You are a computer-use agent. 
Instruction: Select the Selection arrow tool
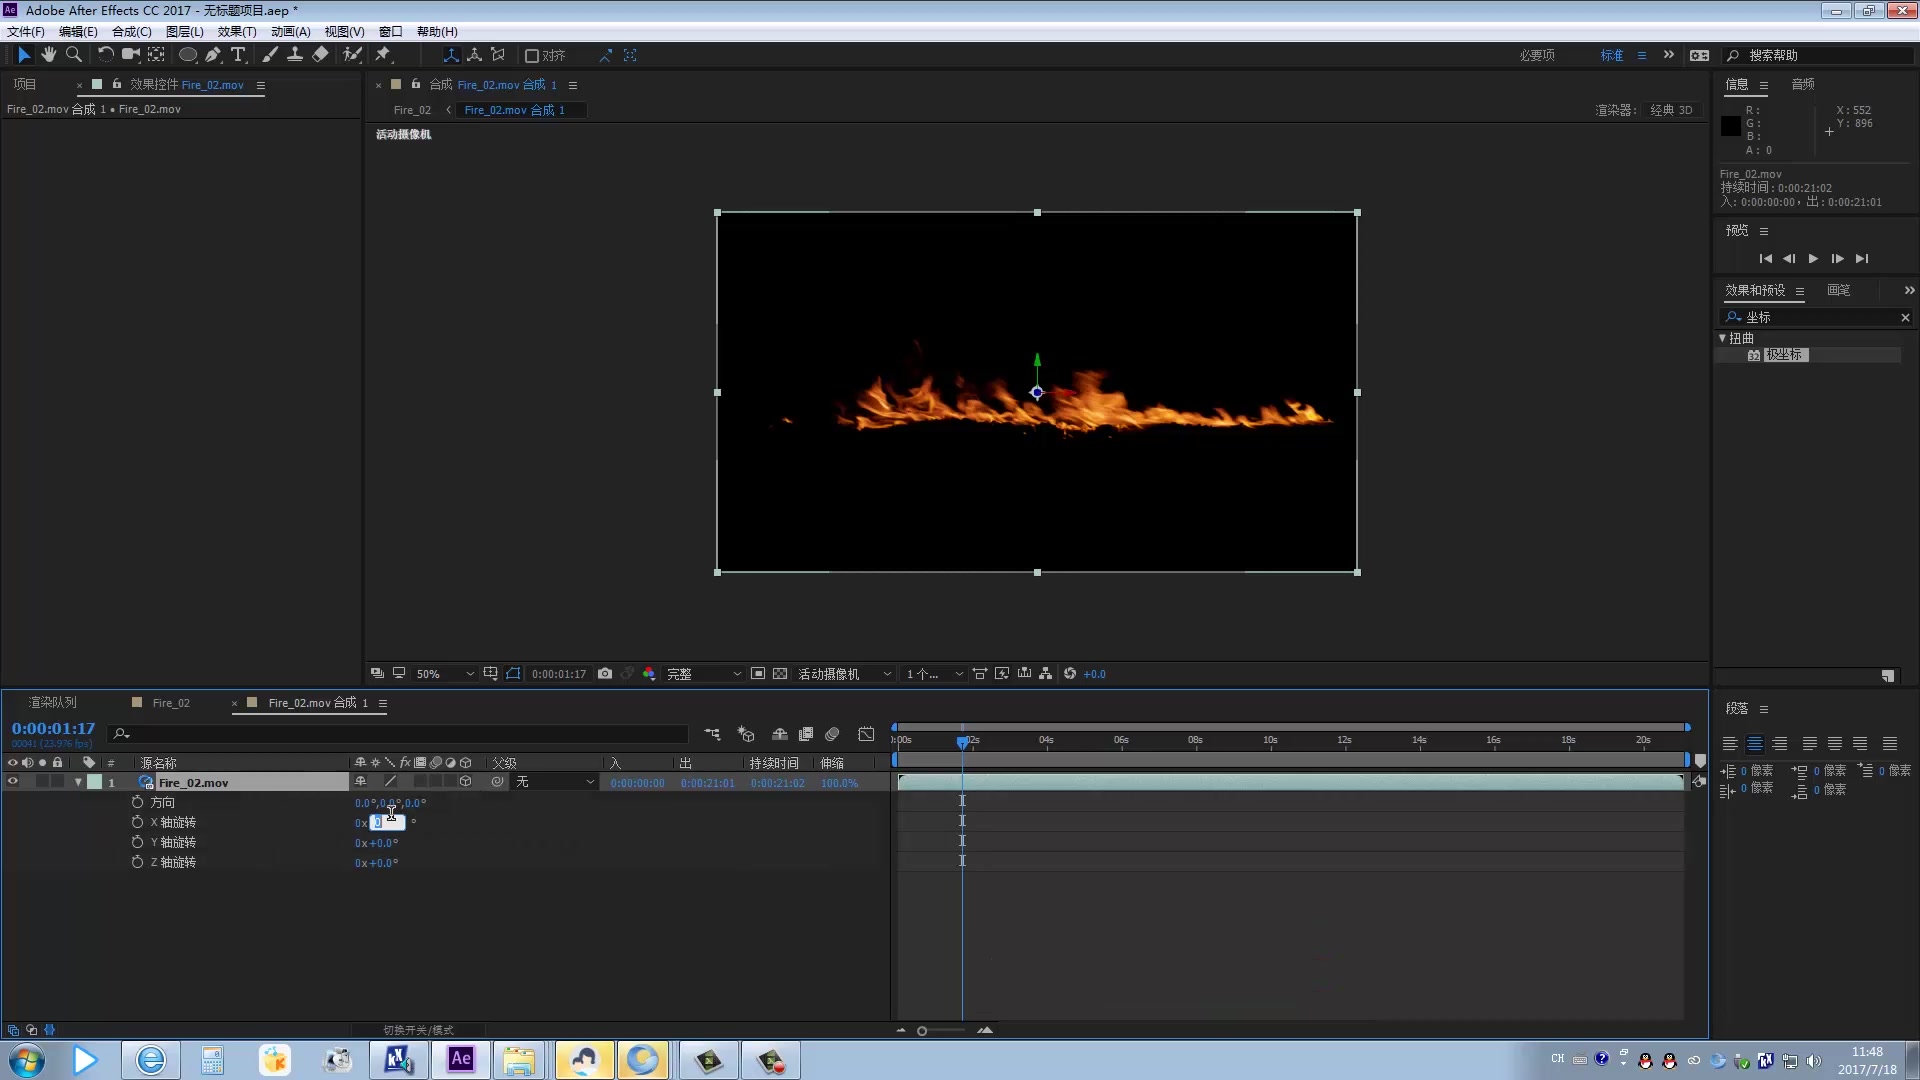(x=24, y=55)
